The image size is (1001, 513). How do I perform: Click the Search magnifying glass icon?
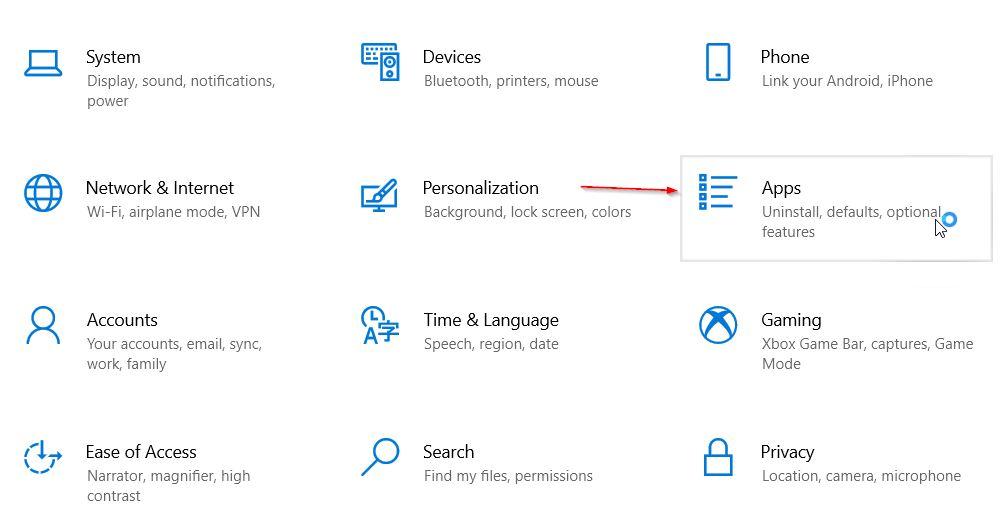pyautogui.click(x=380, y=457)
